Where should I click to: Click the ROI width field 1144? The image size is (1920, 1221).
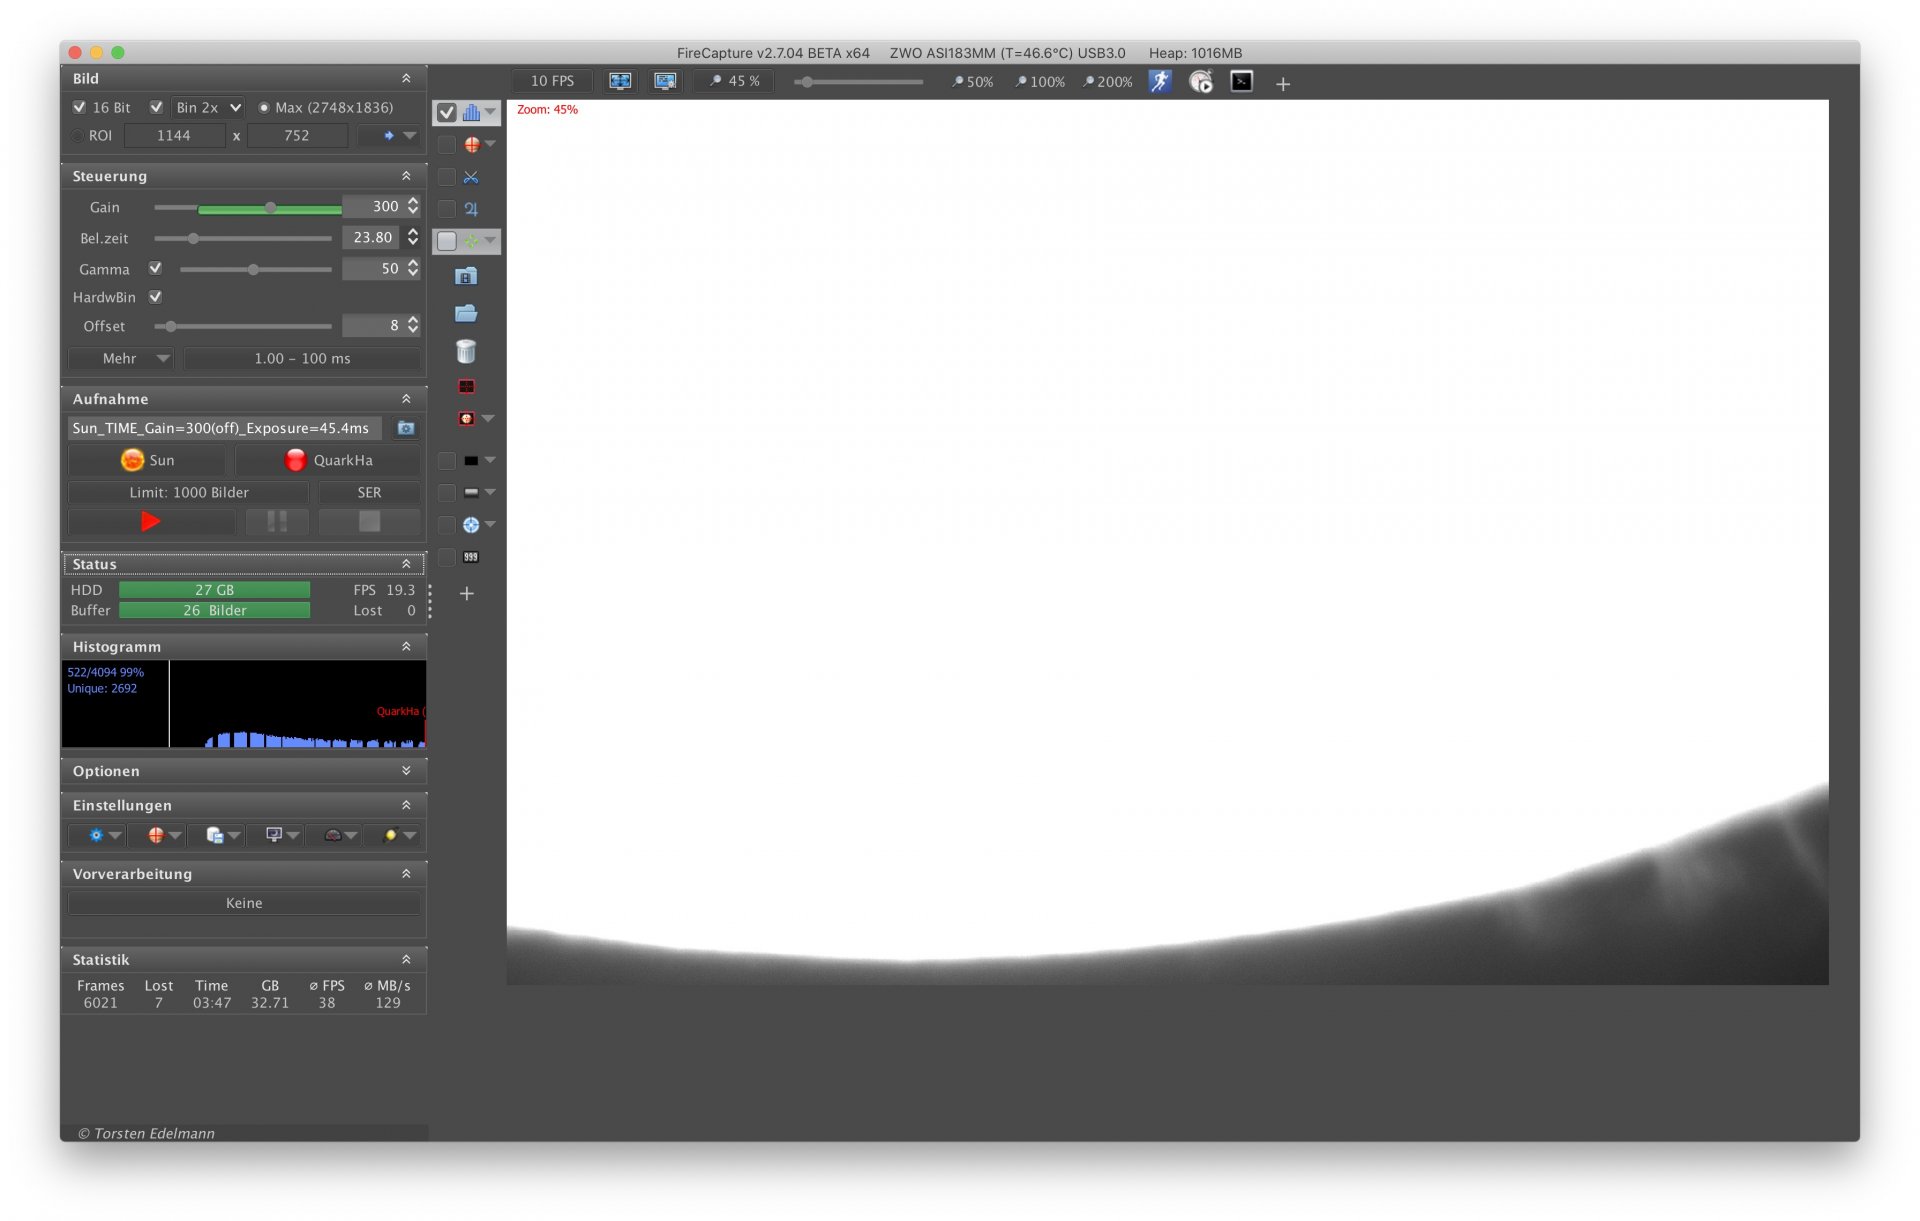(175, 136)
